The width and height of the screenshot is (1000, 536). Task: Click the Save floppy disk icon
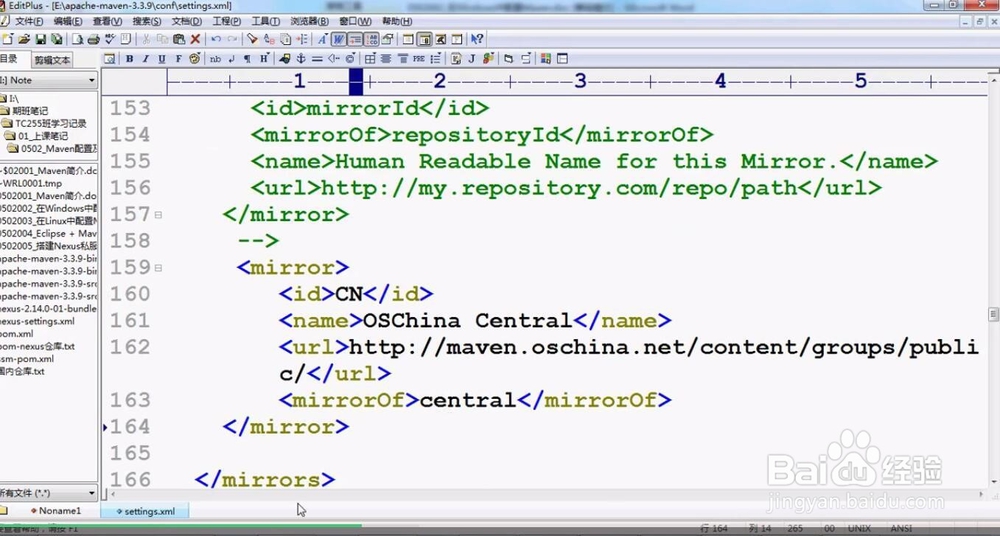41,40
